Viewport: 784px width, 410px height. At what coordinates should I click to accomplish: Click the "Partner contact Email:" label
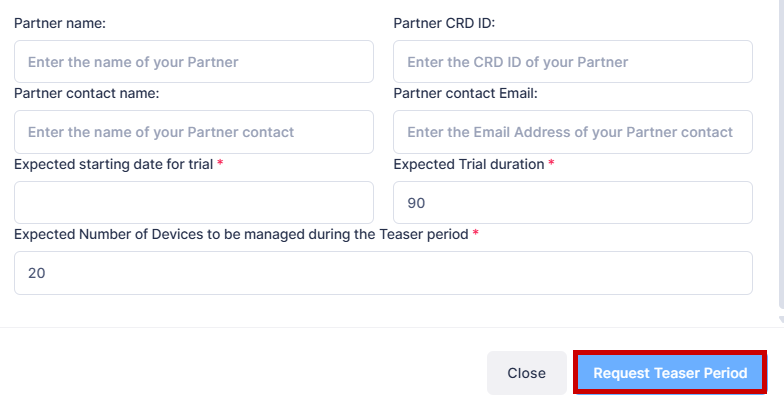[466, 94]
